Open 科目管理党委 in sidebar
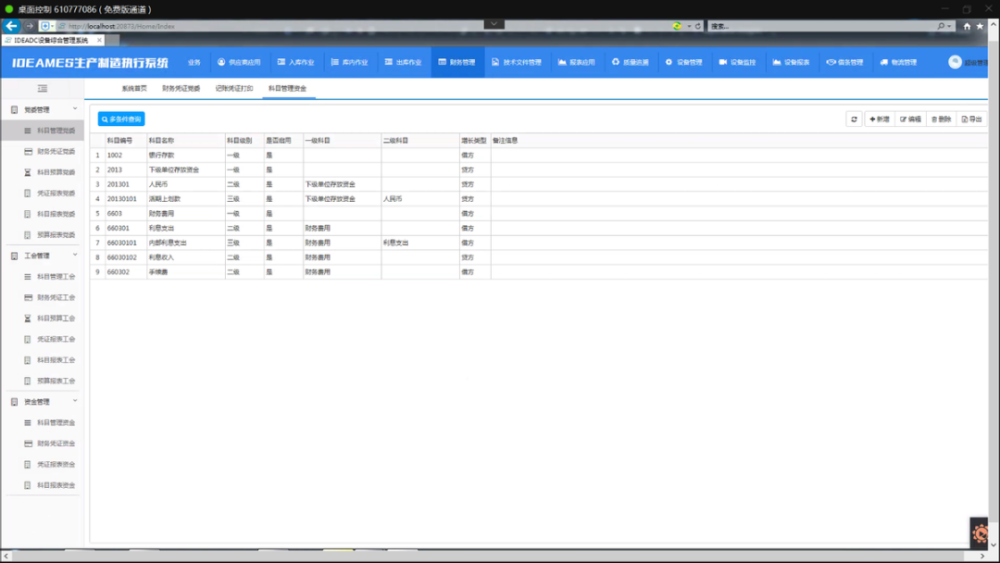Screen dimensions: 1000x563 [x=43, y=131]
